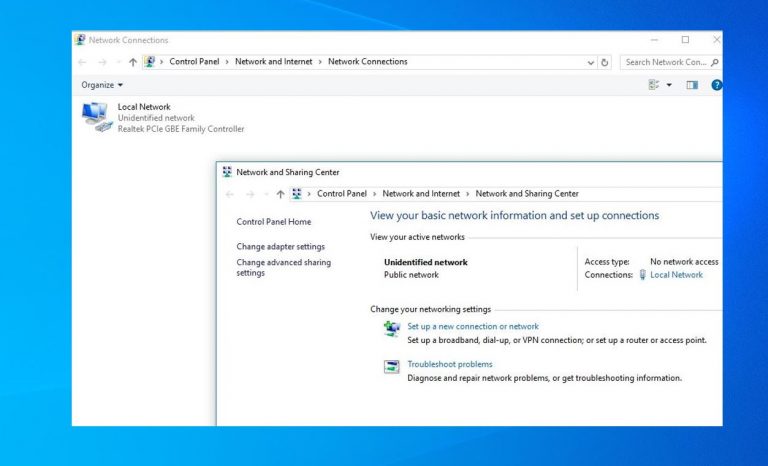Click Up arrow in Network Connections window
Image resolution: width=768 pixels, height=466 pixels.
click(x=133, y=62)
